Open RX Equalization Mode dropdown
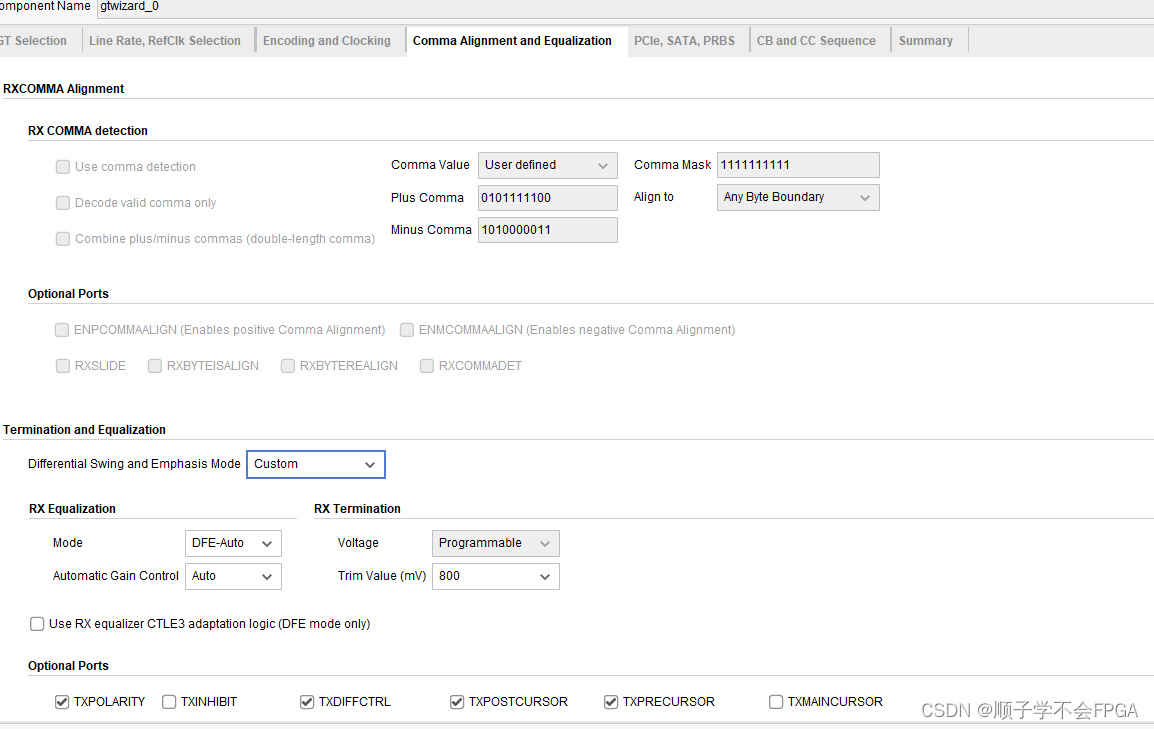Image resolution: width=1154 pixels, height=729 pixels. (233, 544)
